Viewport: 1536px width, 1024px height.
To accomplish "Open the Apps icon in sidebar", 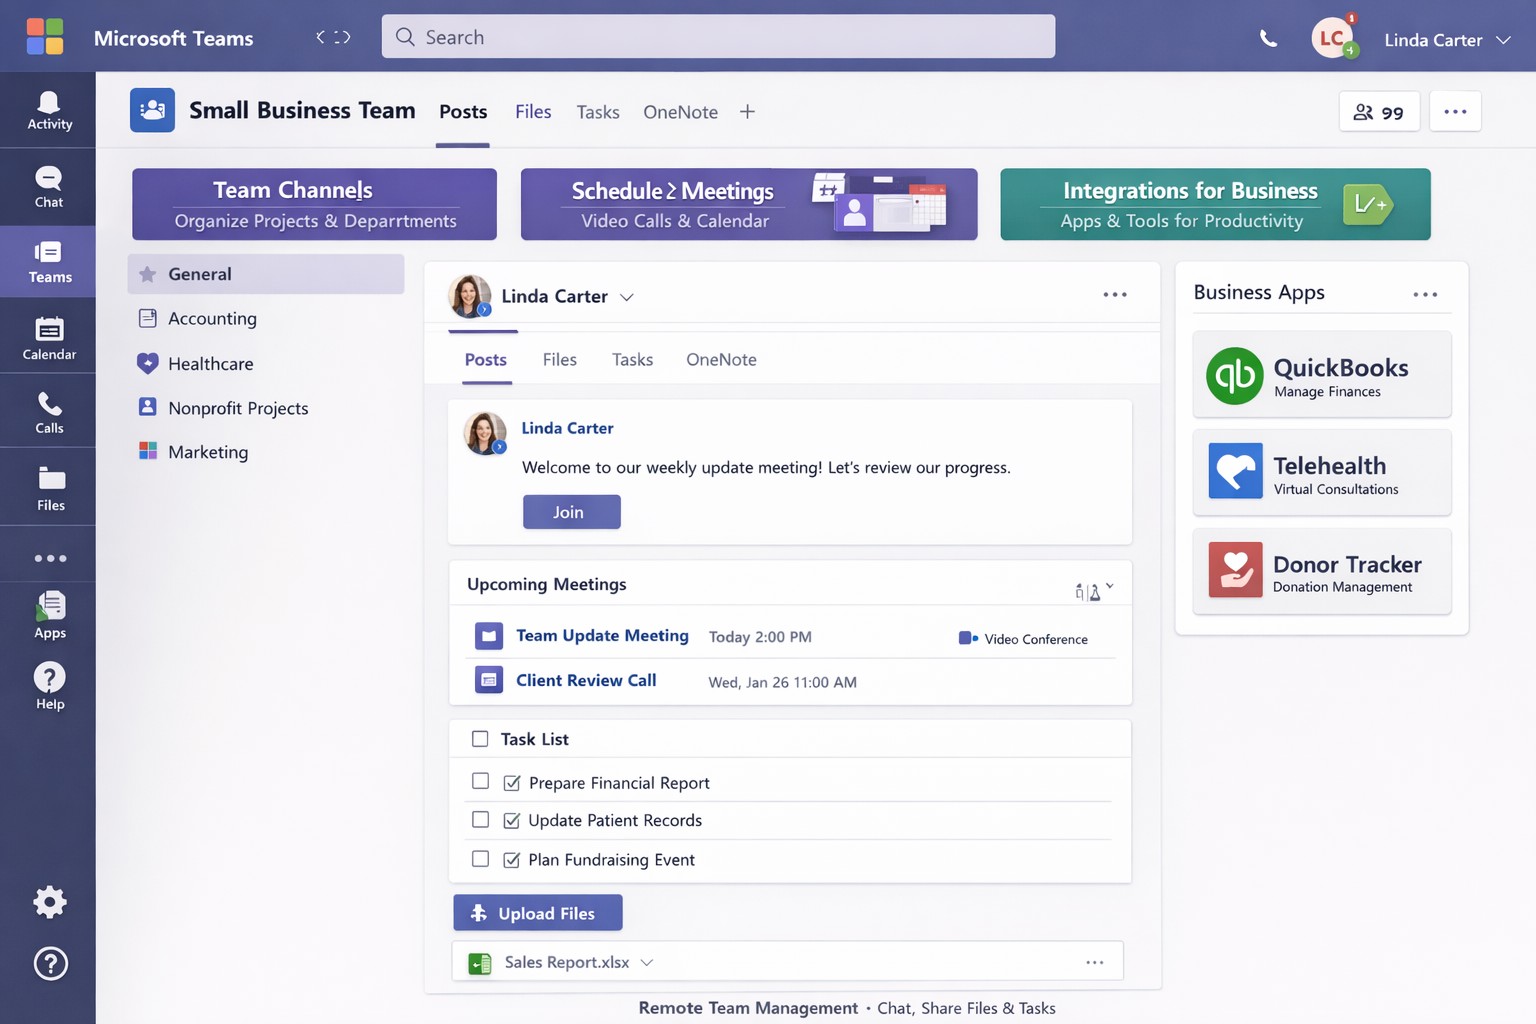I will tap(49, 614).
